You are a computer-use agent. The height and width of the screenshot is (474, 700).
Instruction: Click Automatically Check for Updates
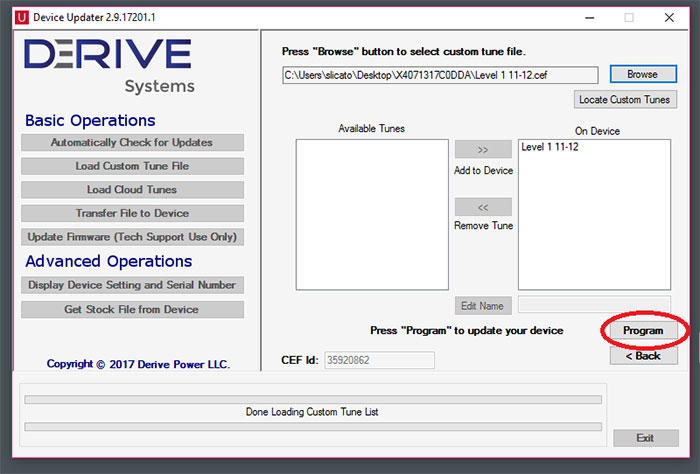pos(132,142)
